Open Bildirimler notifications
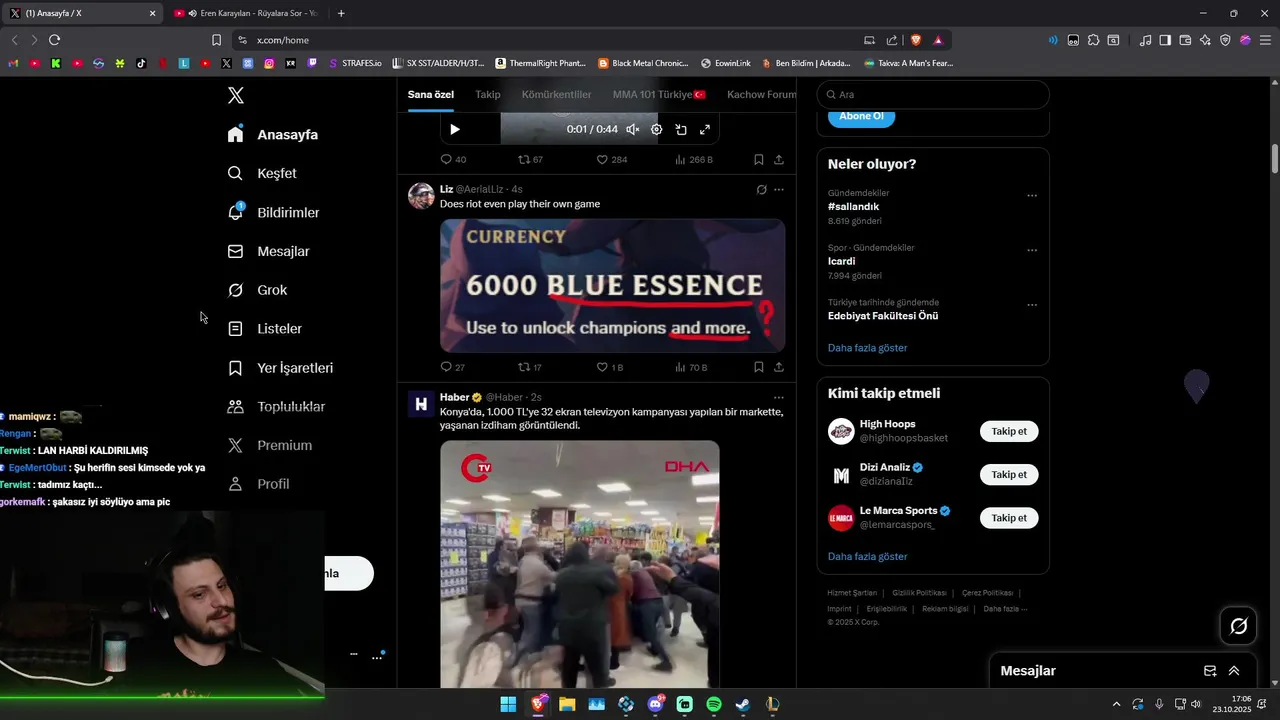This screenshot has width=1280, height=720. click(x=274, y=212)
